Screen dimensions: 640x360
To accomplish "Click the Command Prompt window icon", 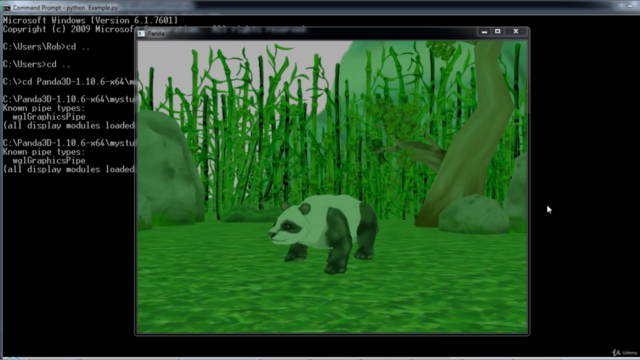I will 7,8.
